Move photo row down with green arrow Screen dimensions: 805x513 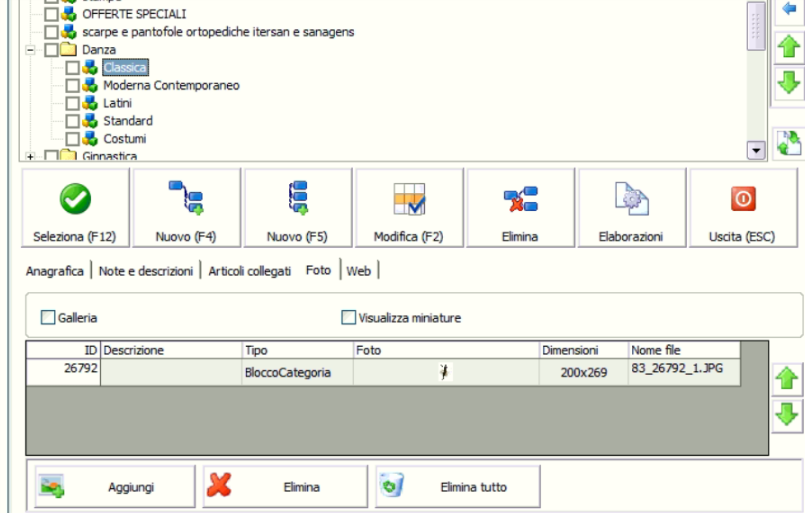(787, 414)
